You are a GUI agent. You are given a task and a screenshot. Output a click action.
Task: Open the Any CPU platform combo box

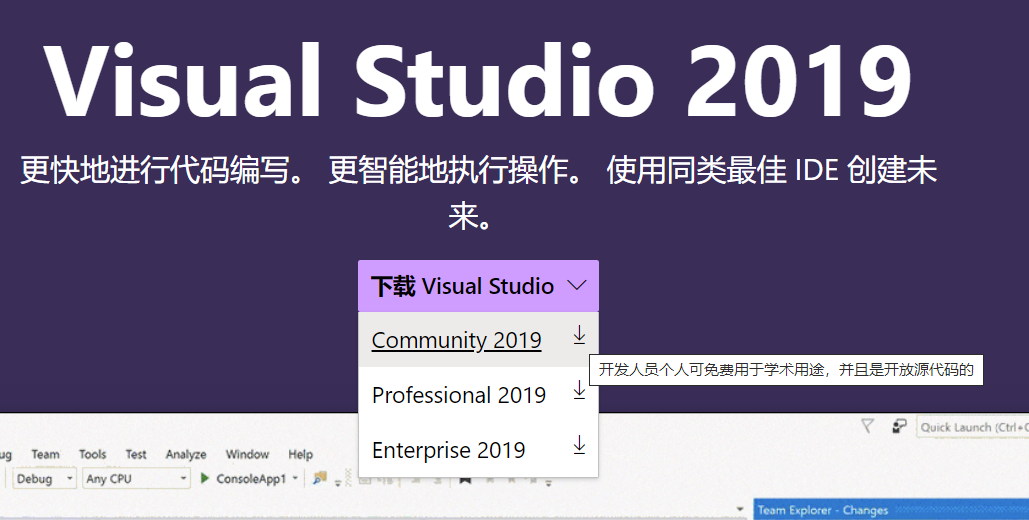tap(136, 479)
